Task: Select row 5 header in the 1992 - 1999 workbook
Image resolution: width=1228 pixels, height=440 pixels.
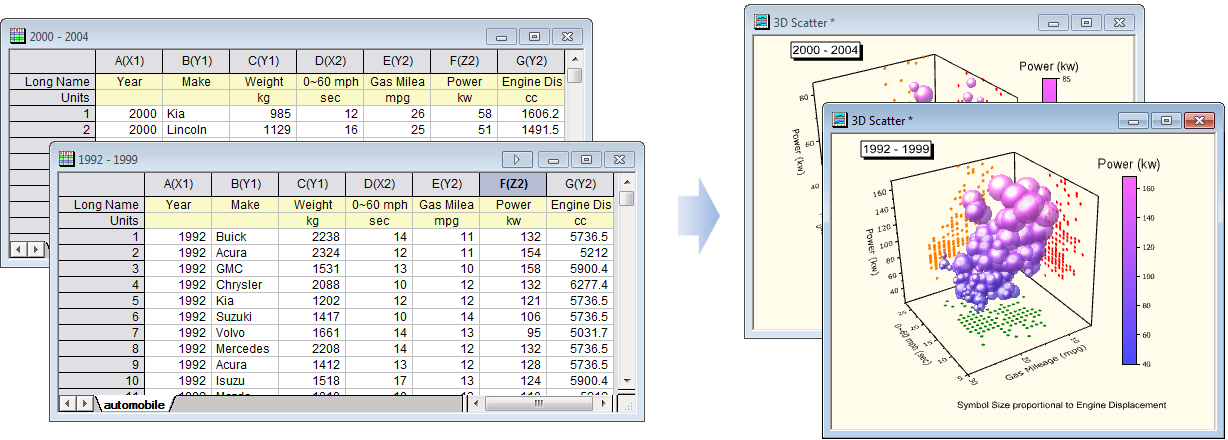Action: click(x=102, y=300)
